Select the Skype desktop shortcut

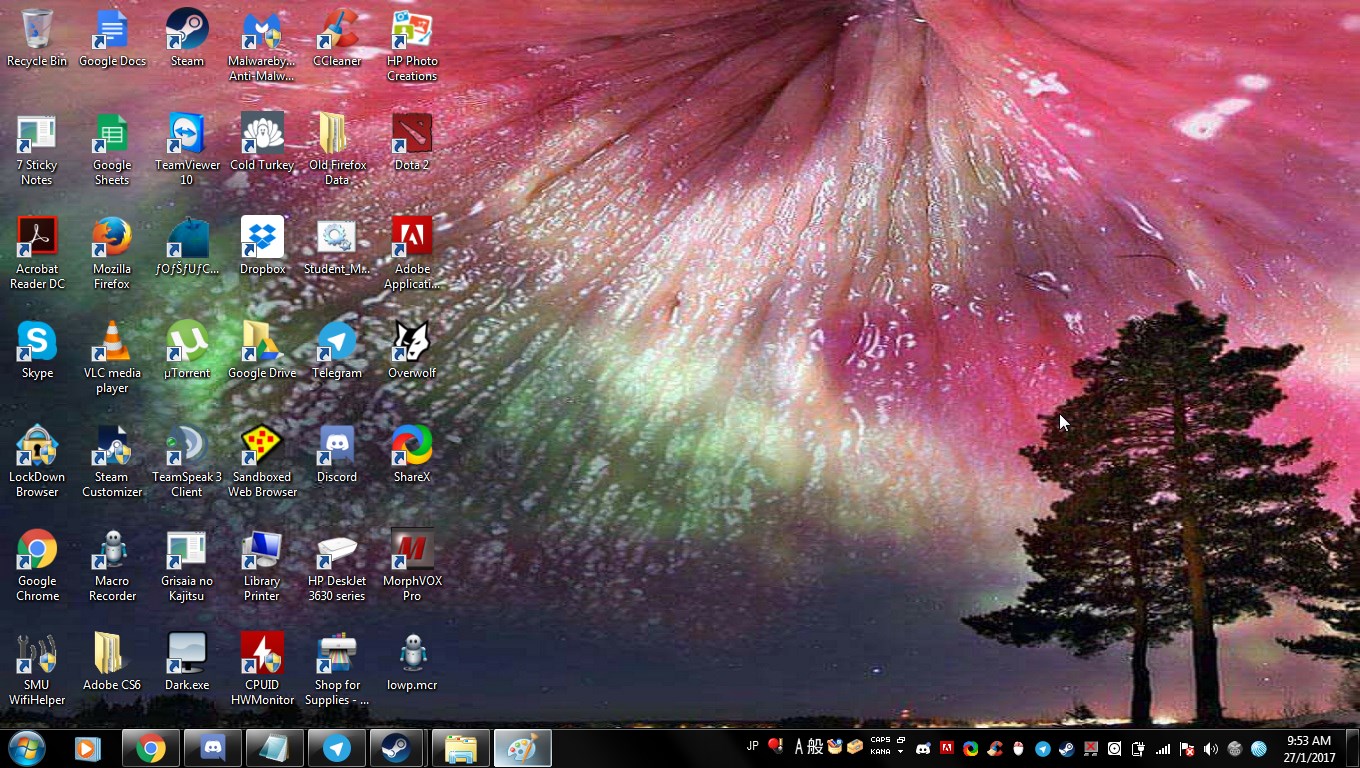click(x=37, y=351)
